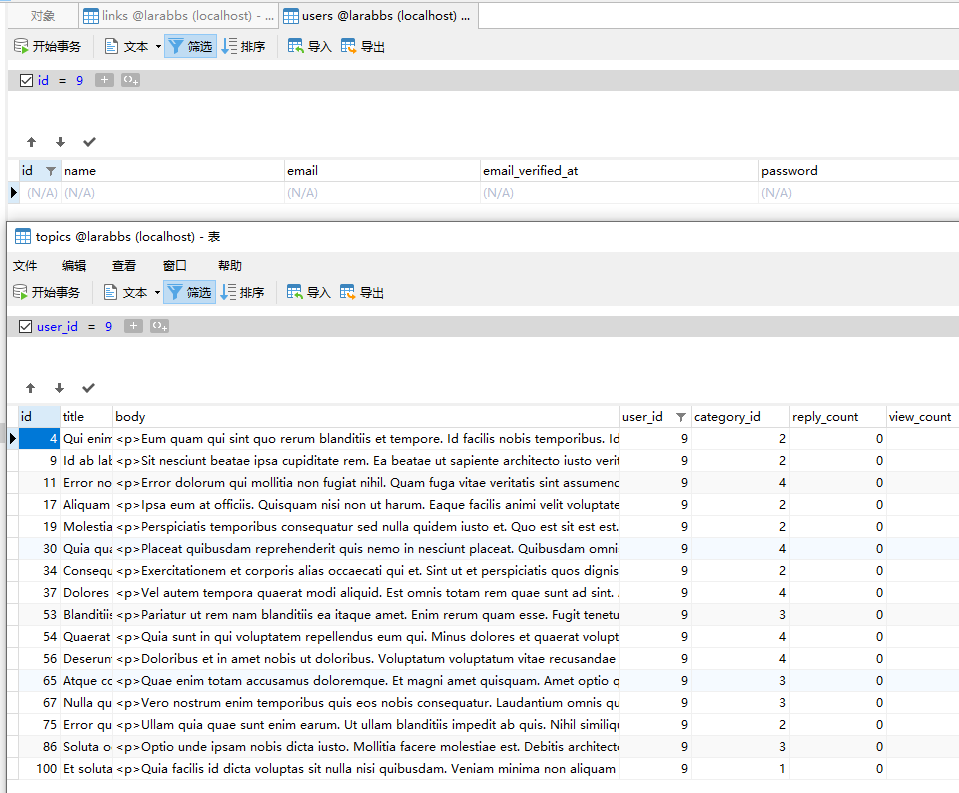Add condition with plus next to user_id = 9
The image size is (959, 793).
point(133,326)
